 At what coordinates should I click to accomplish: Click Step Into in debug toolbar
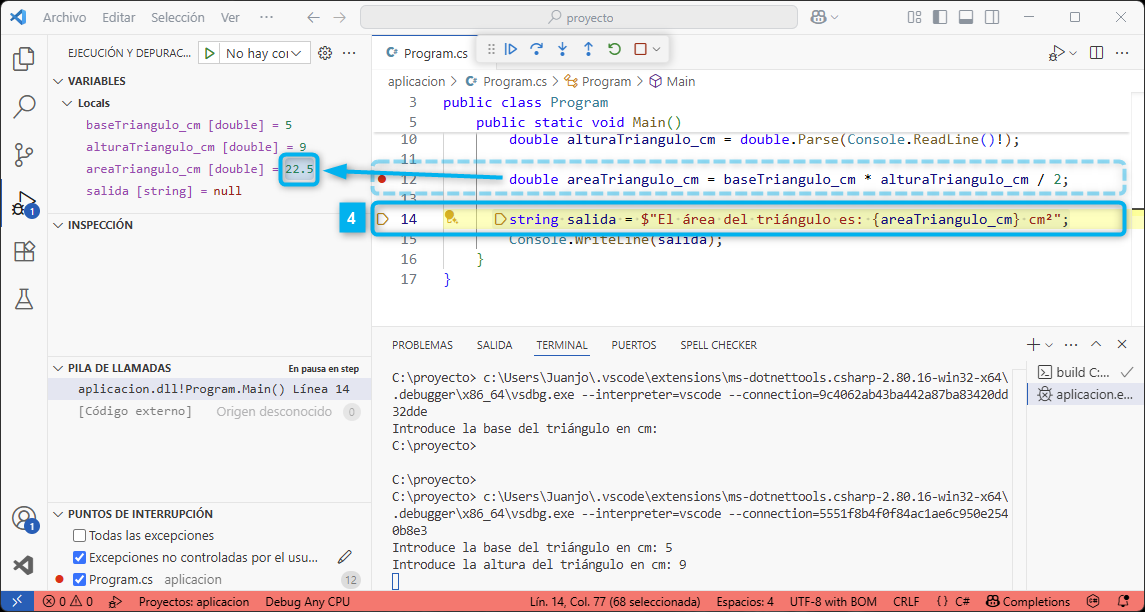click(562, 49)
